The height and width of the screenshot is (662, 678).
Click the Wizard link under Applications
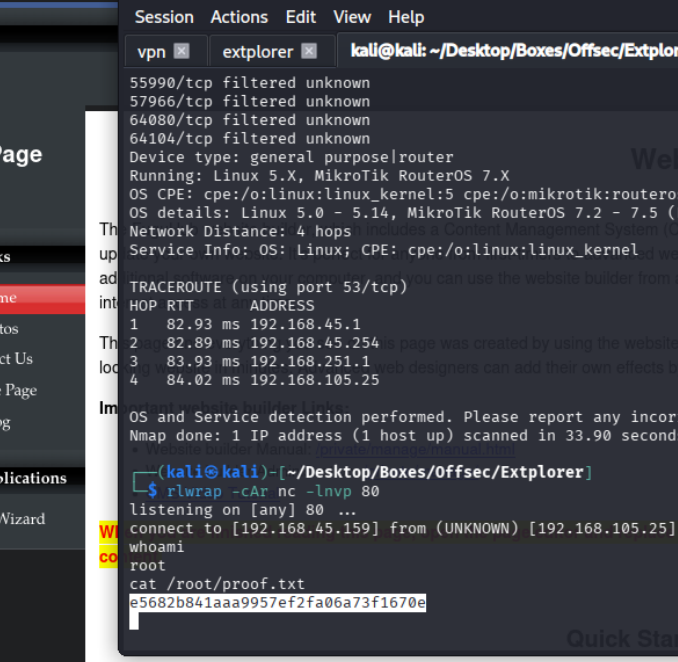point(22,518)
